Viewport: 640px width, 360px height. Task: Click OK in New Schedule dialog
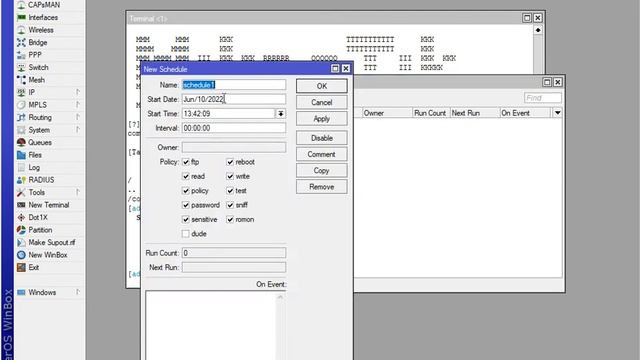(322, 86)
